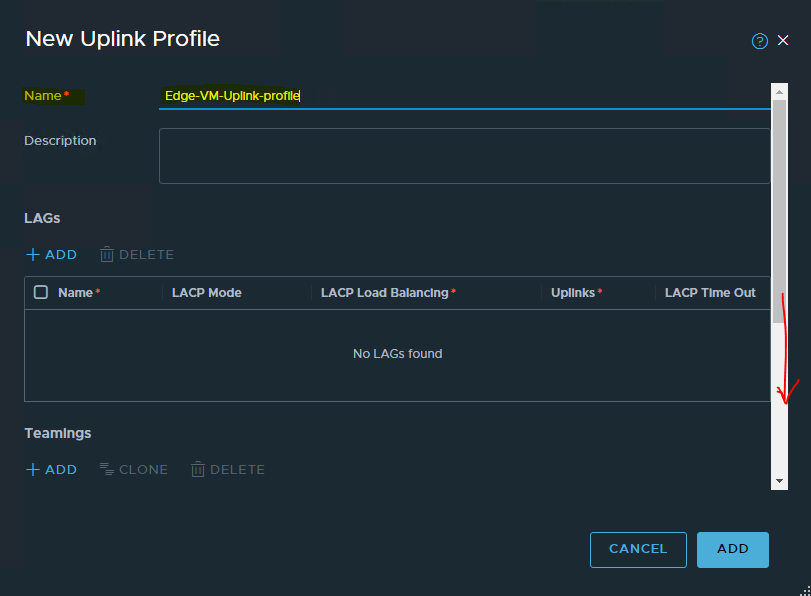This screenshot has height=596, width=811.
Task: Click the blue ADD button to save profile
Action: (x=732, y=549)
